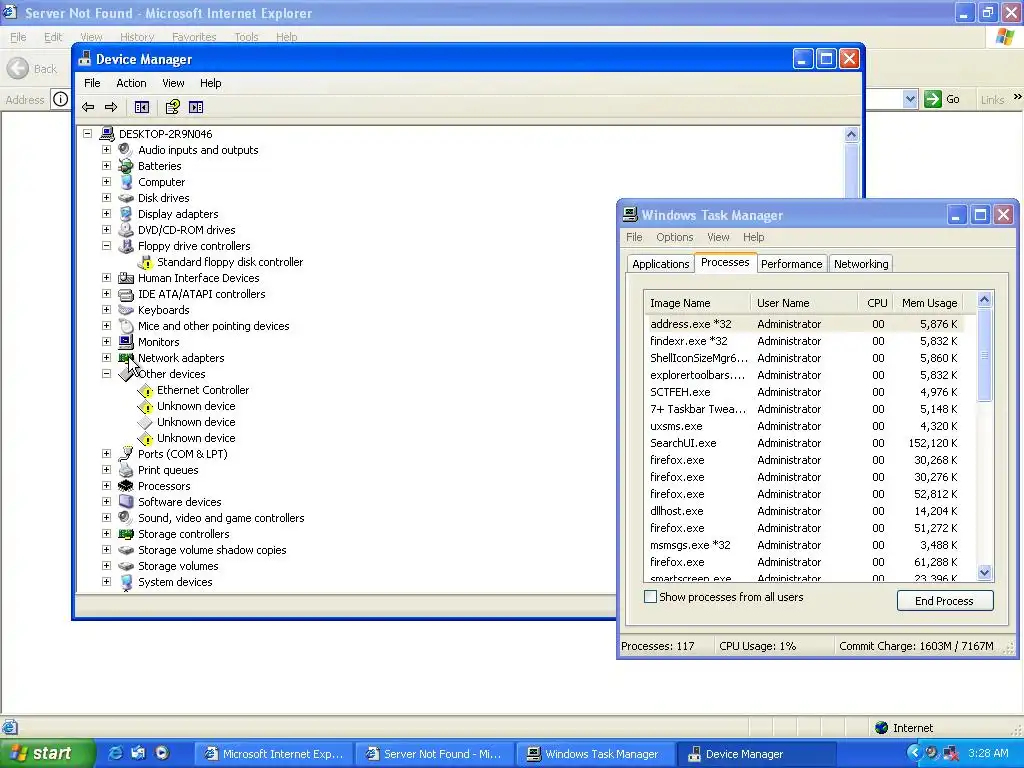Select the Storage volume shadow copies item

coord(212,550)
